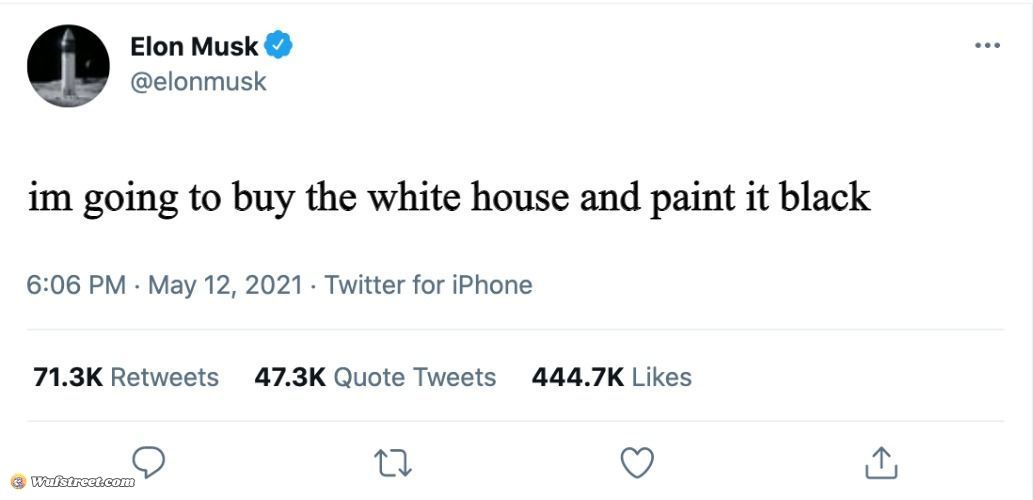
Task: Show the Quote Tweets list
Action: (414, 377)
